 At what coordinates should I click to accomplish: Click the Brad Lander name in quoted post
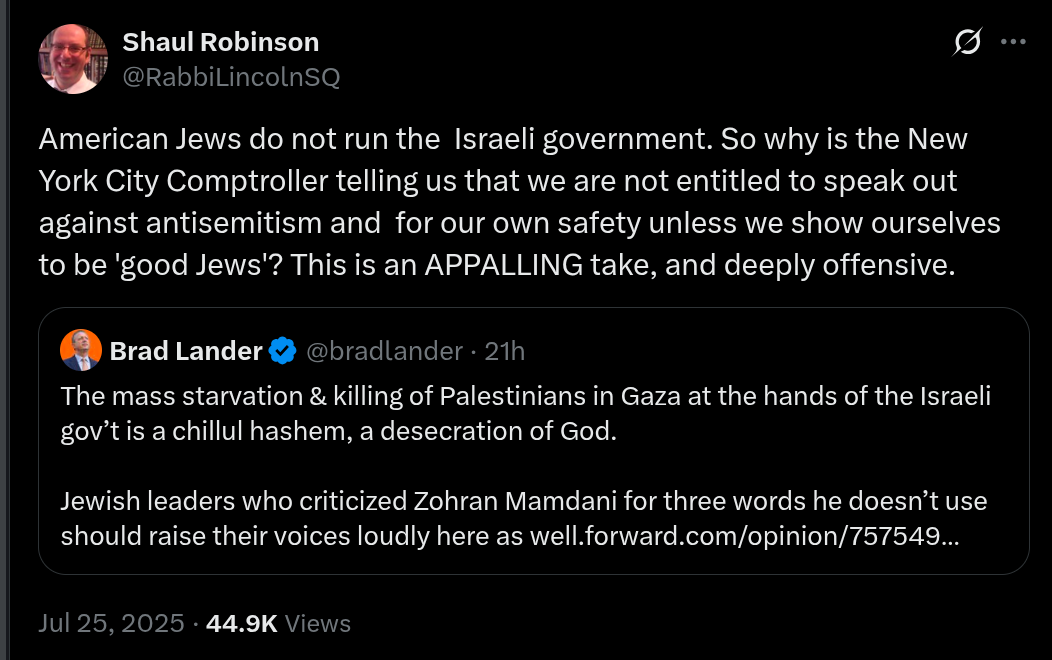tap(186, 351)
